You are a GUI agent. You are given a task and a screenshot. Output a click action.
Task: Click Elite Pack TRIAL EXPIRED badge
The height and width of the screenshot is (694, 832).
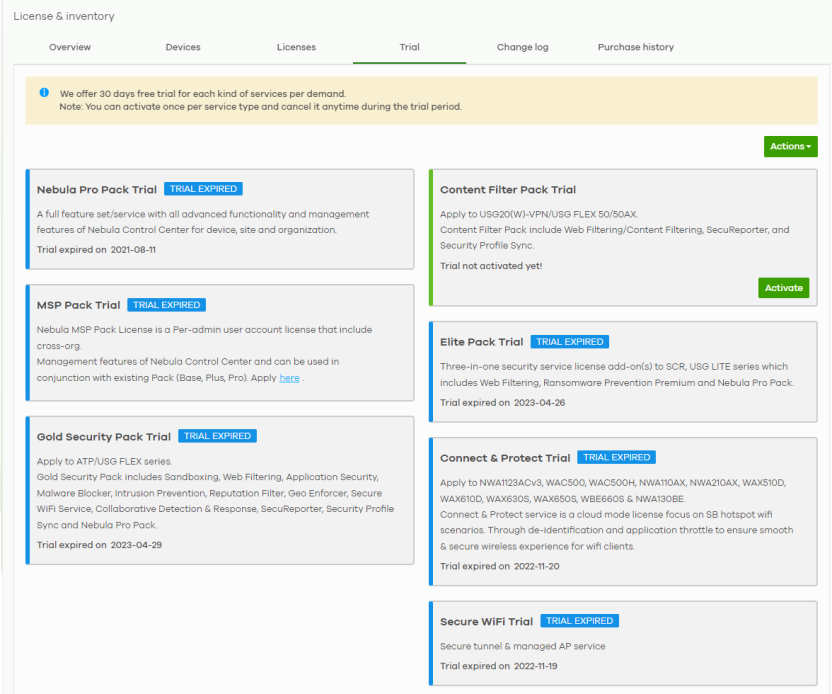569,342
